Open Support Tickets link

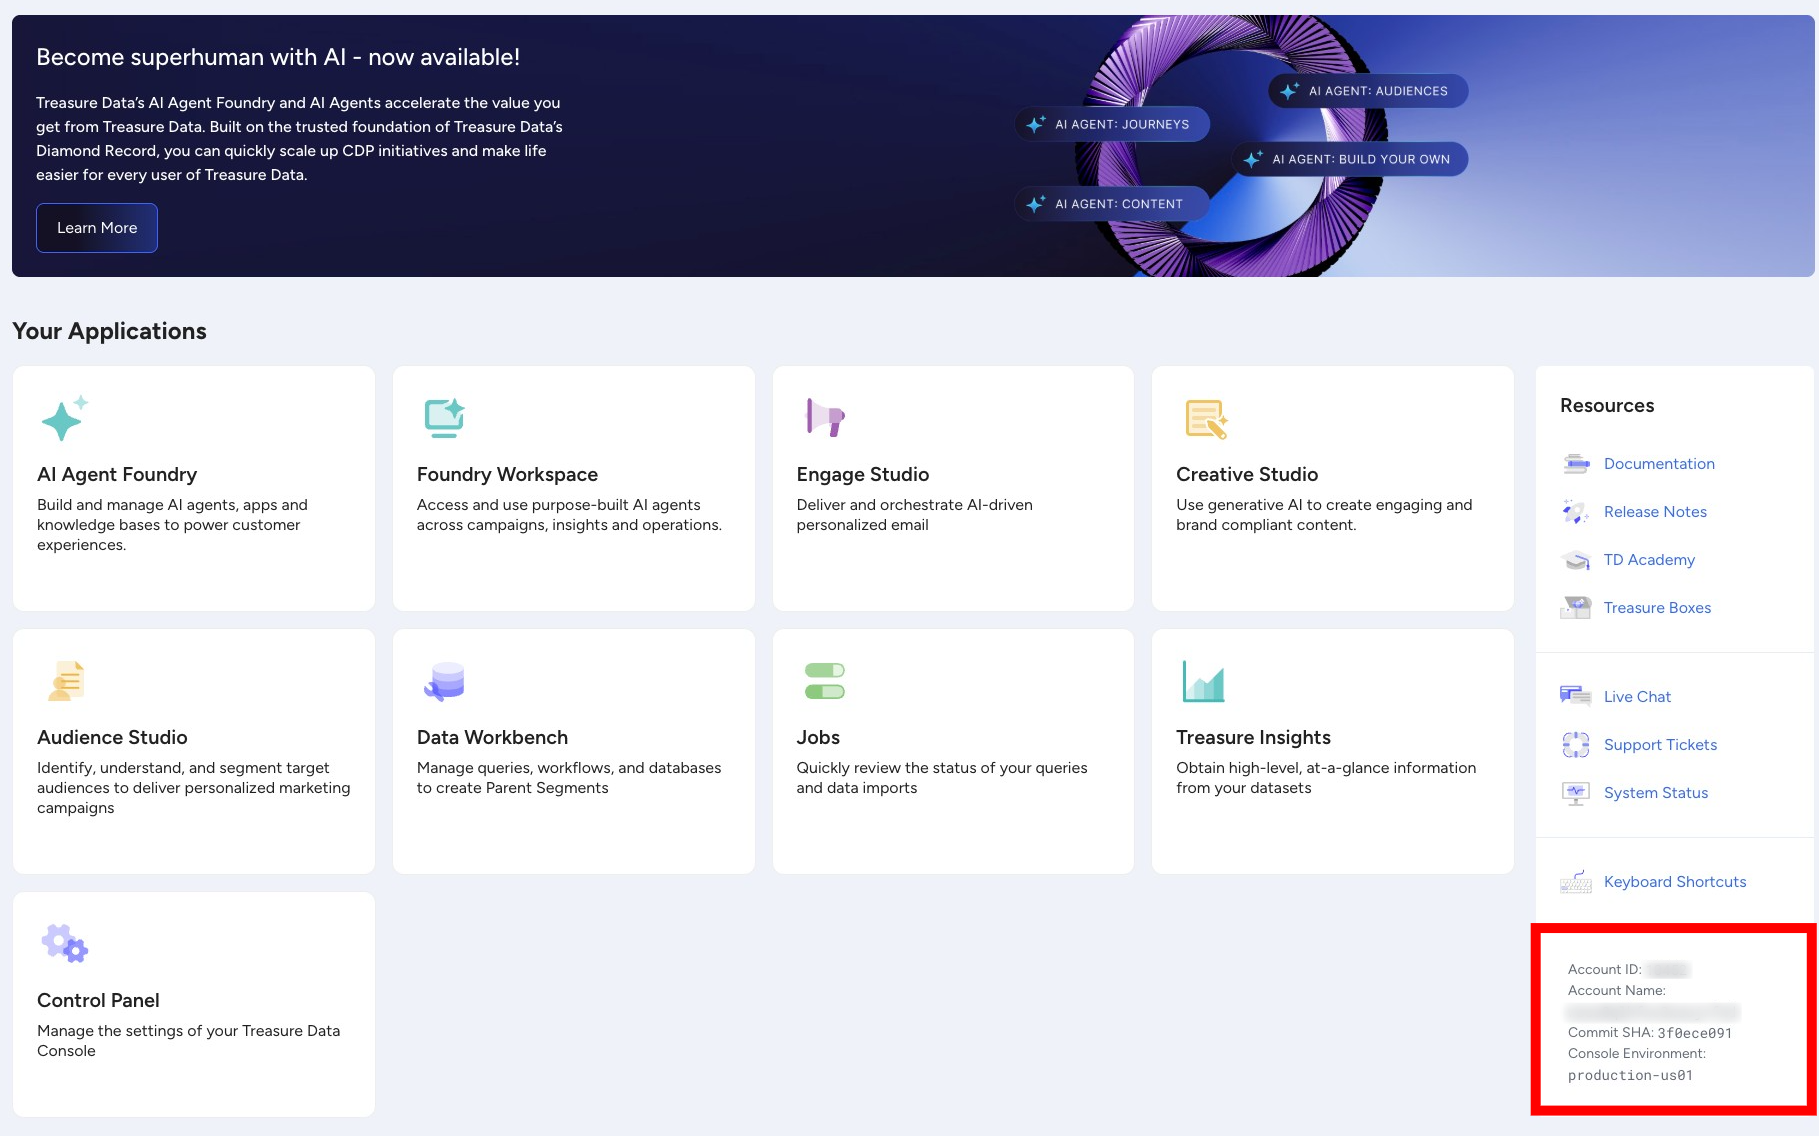pyautogui.click(x=1659, y=745)
